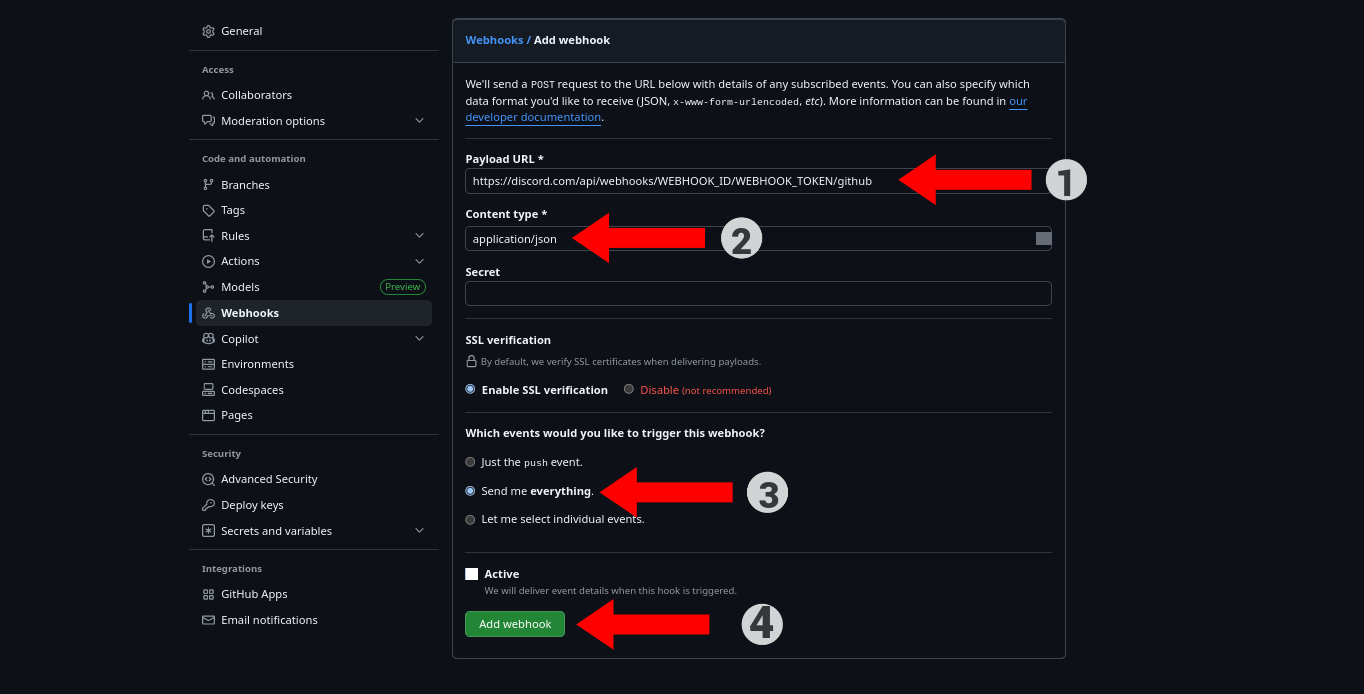
Task: Click the green Add webhook button
Action: [x=515, y=624]
